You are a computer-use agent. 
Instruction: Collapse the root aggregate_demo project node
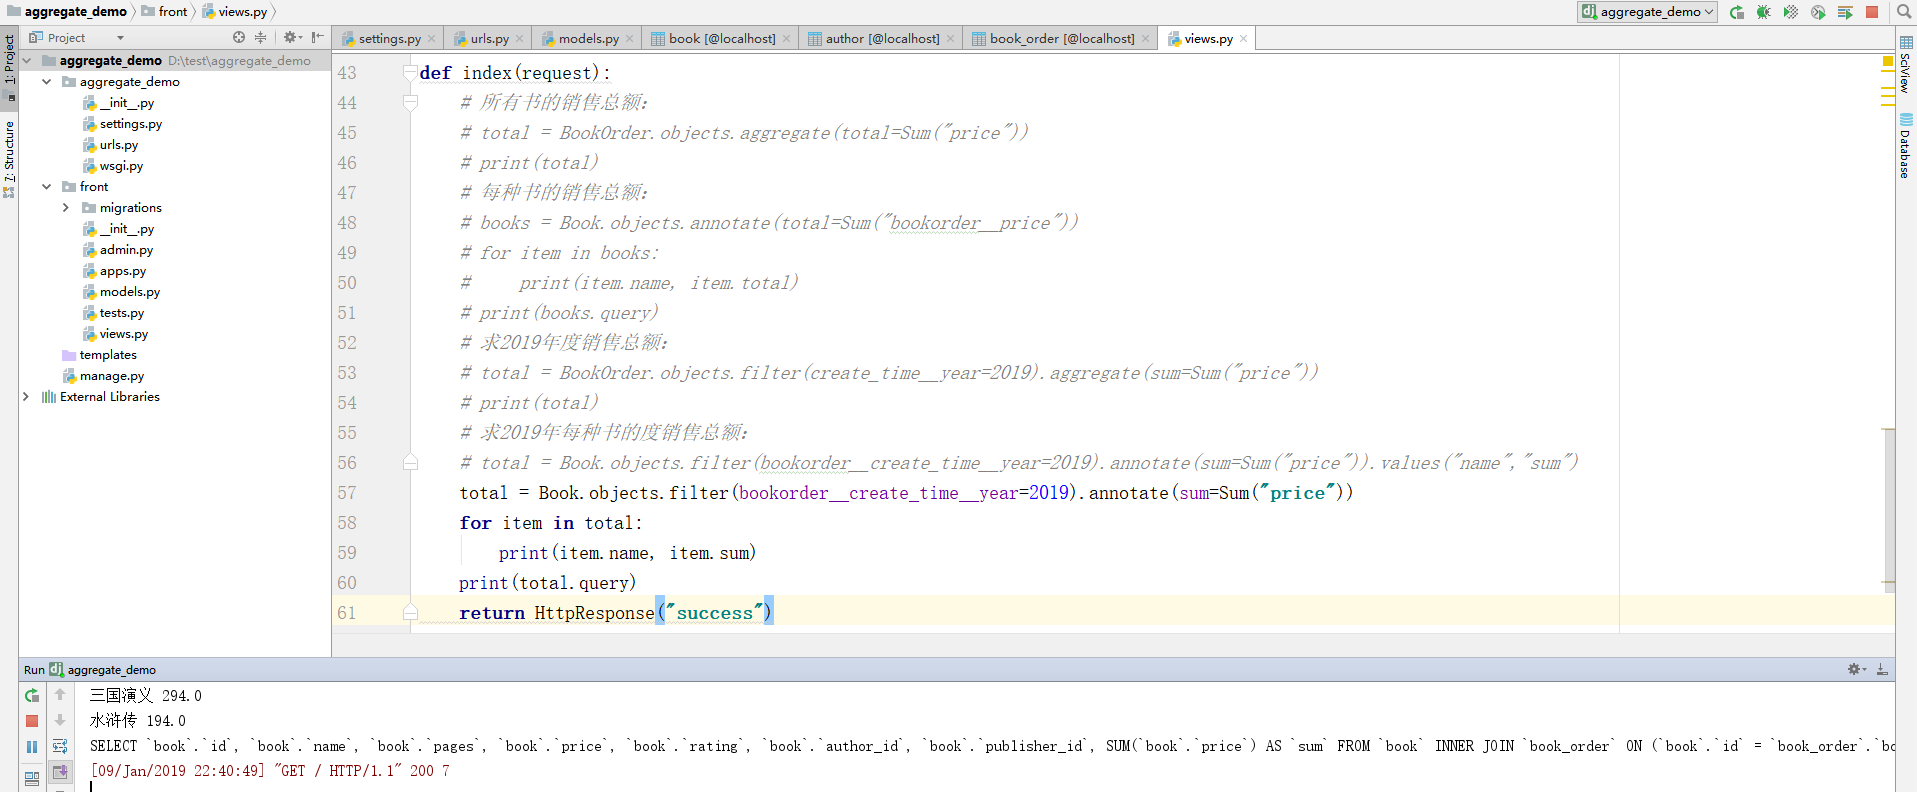[27, 61]
